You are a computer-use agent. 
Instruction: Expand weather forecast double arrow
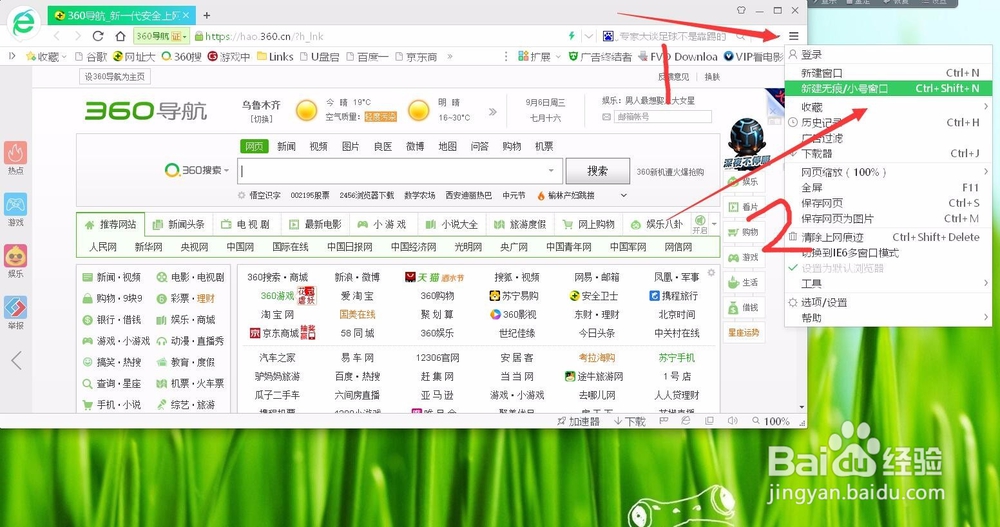pyautogui.click(x=492, y=112)
